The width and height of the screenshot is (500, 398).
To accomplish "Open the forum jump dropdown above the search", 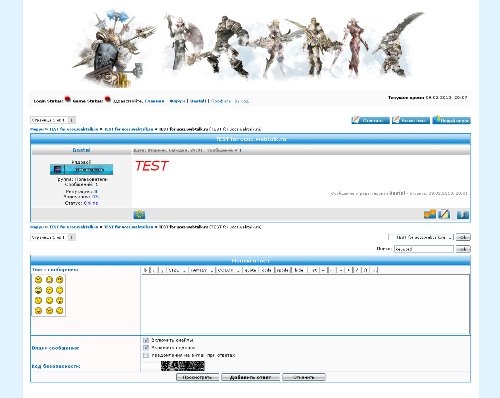I will click(421, 237).
